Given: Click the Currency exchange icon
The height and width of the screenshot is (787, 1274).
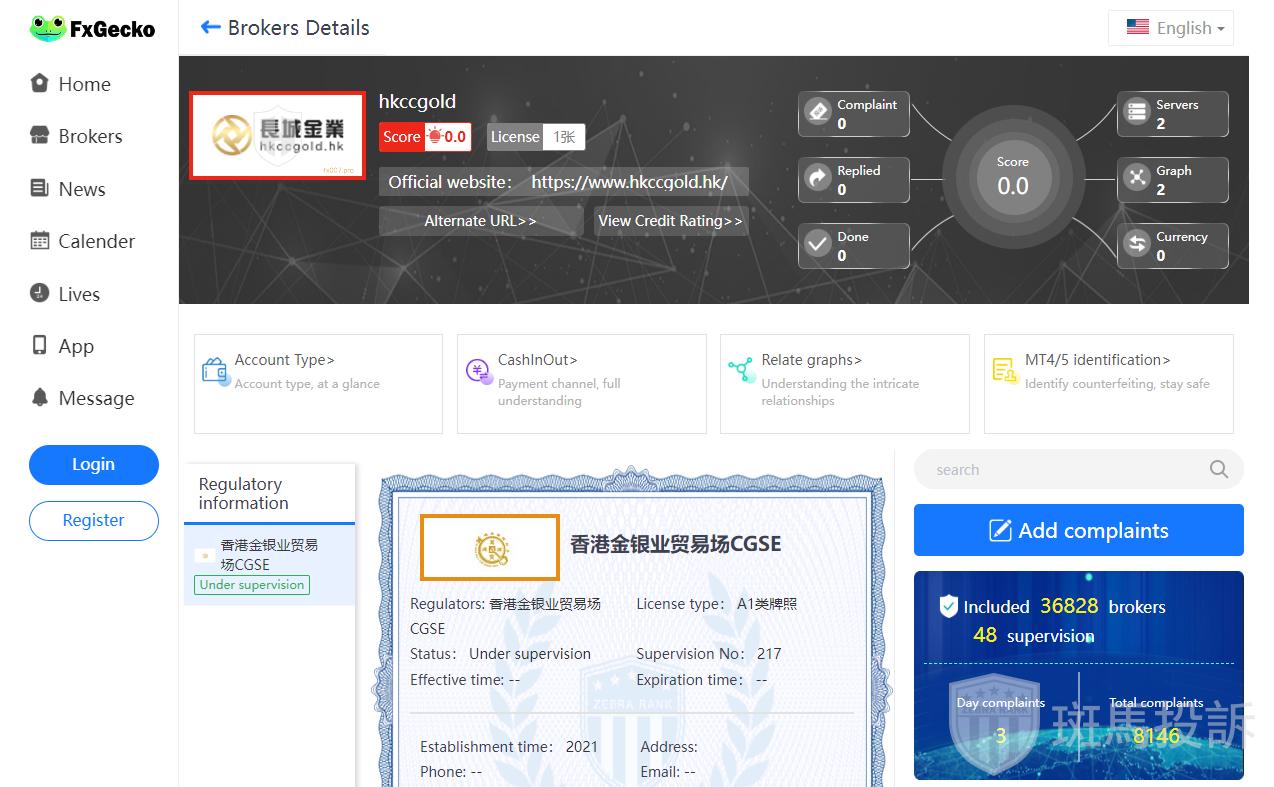Looking at the screenshot, I should point(1137,245).
